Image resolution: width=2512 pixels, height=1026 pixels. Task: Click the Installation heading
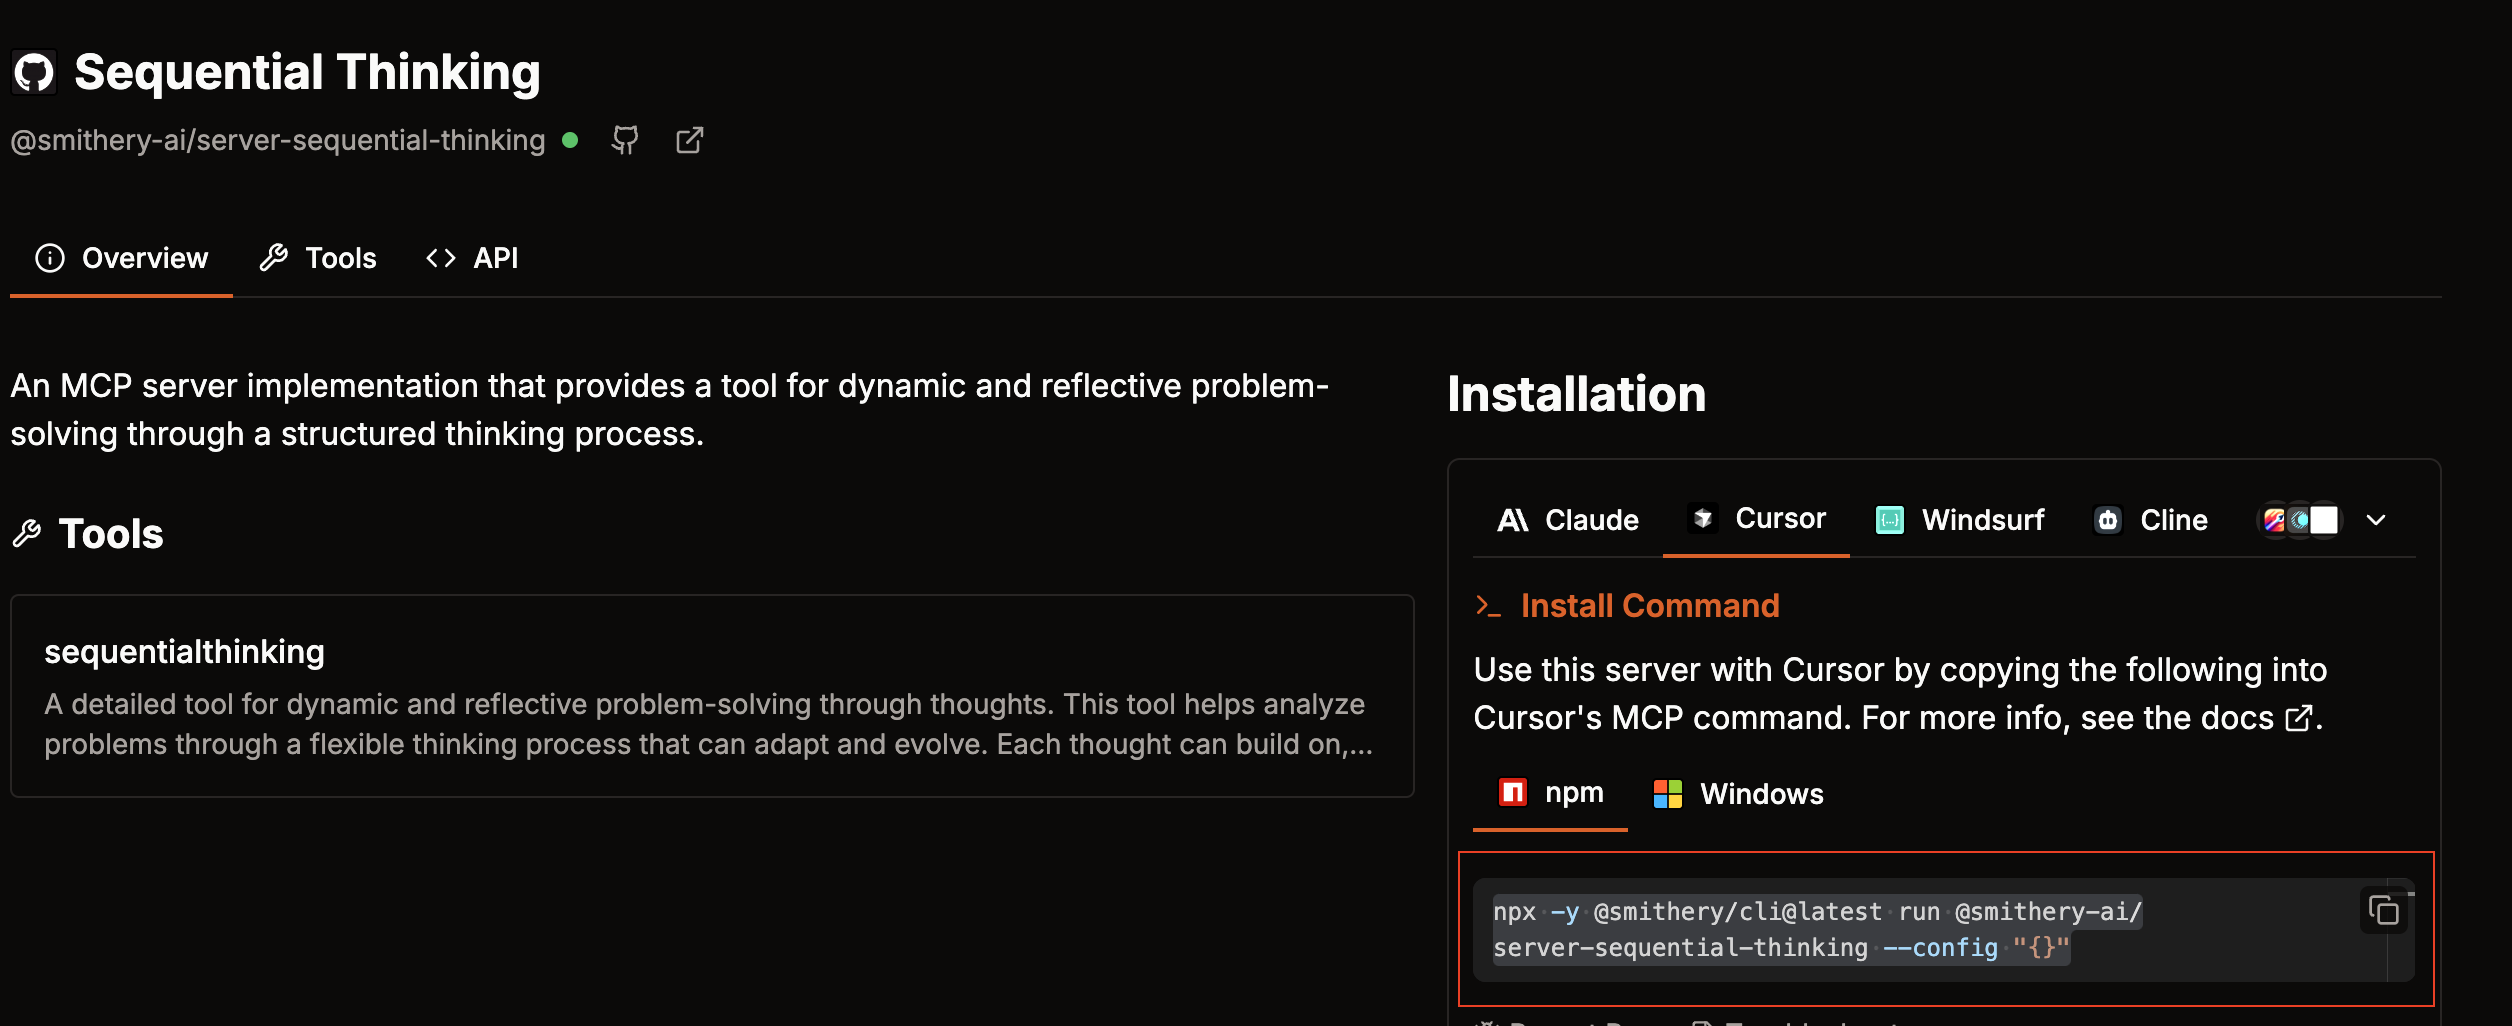(x=1577, y=394)
